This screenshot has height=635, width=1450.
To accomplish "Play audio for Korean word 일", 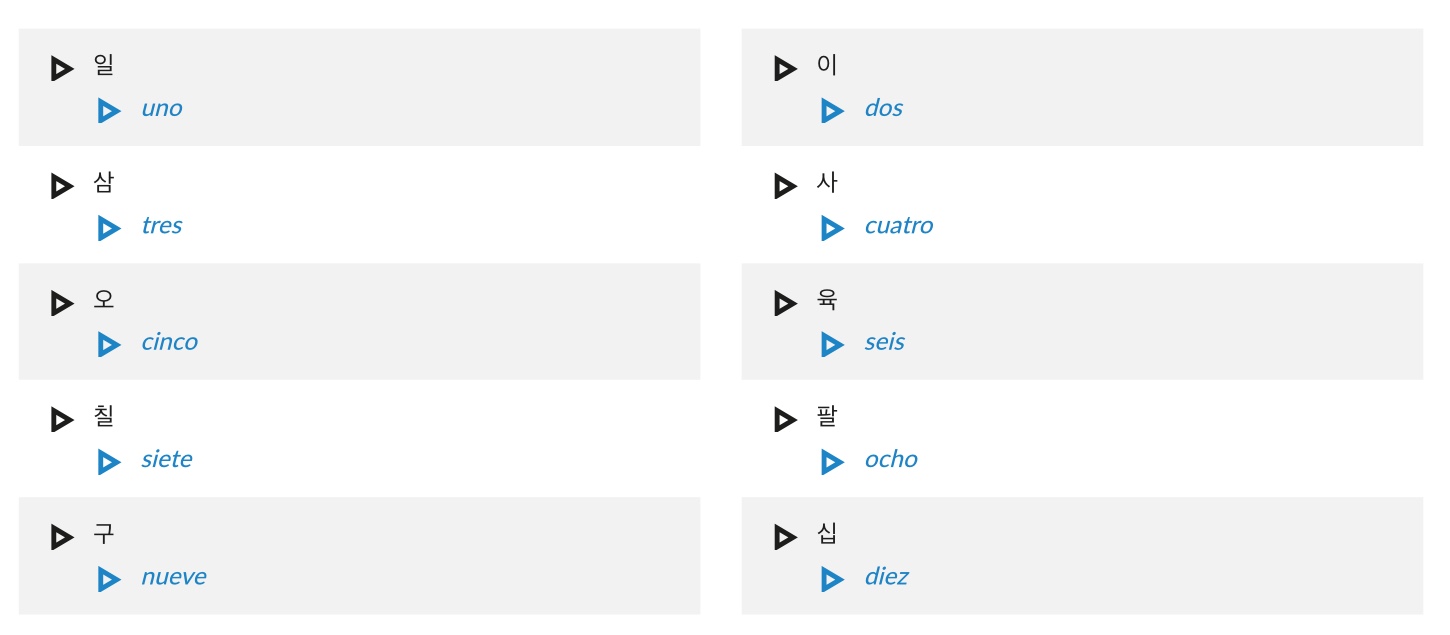I will [x=62, y=69].
